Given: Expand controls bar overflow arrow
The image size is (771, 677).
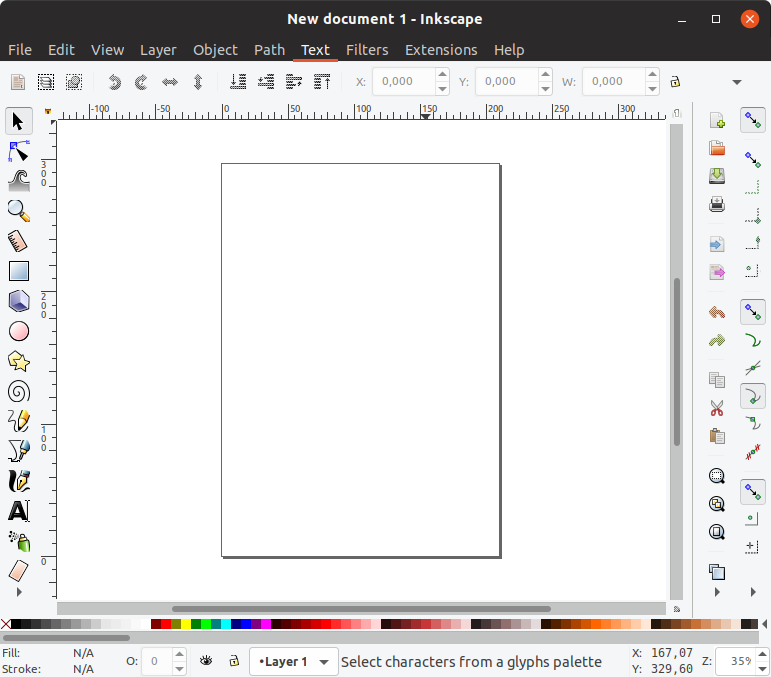Looking at the screenshot, I should pyautogui.click(x=737, y=82).
